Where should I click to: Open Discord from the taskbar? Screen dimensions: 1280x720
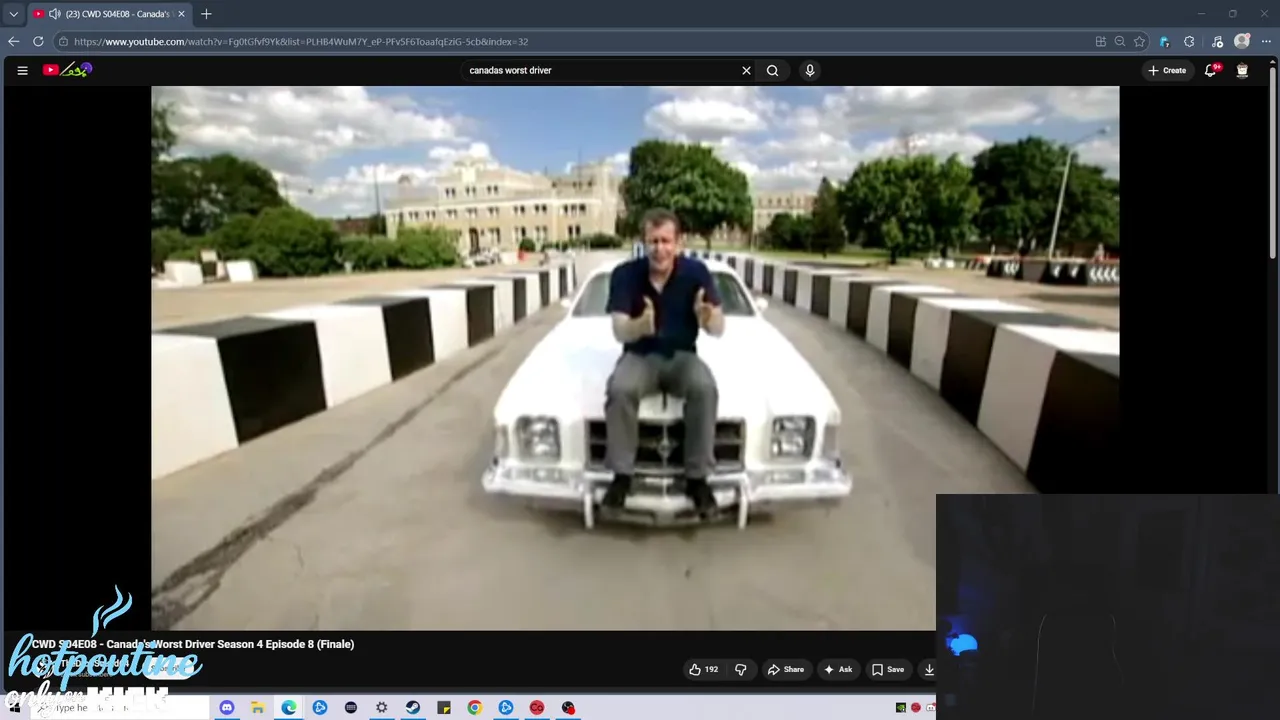(x=227, y=707)
